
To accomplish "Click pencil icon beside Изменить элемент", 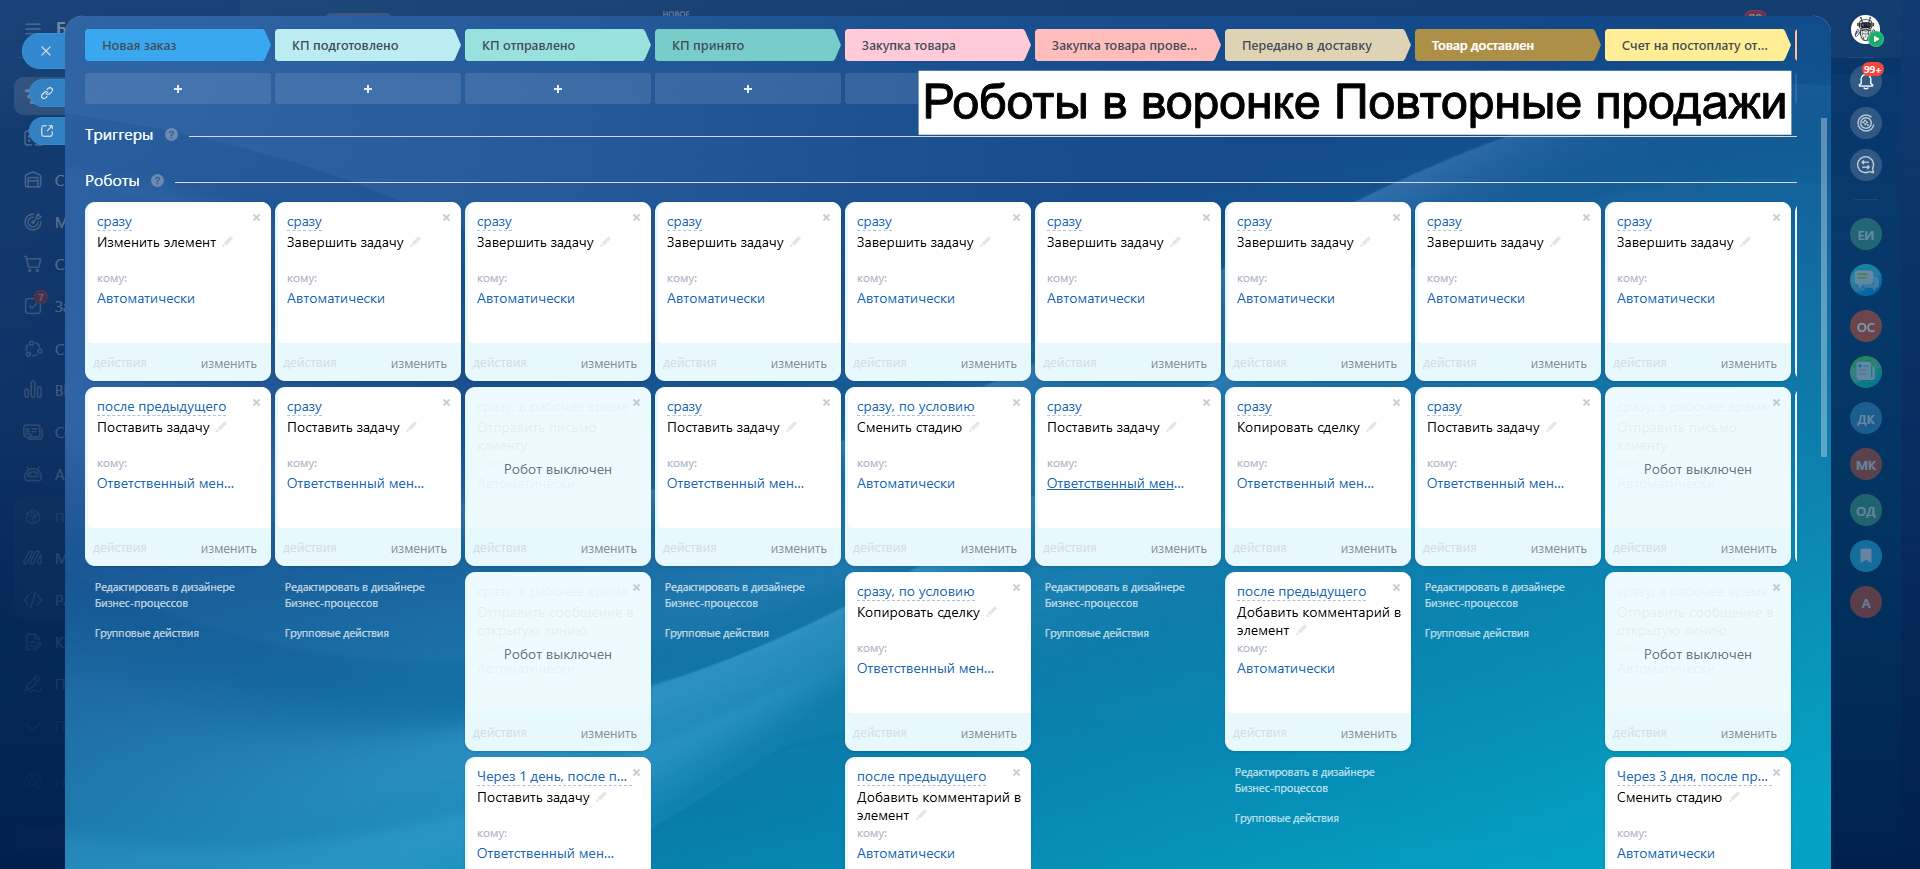I will [228, 242].
